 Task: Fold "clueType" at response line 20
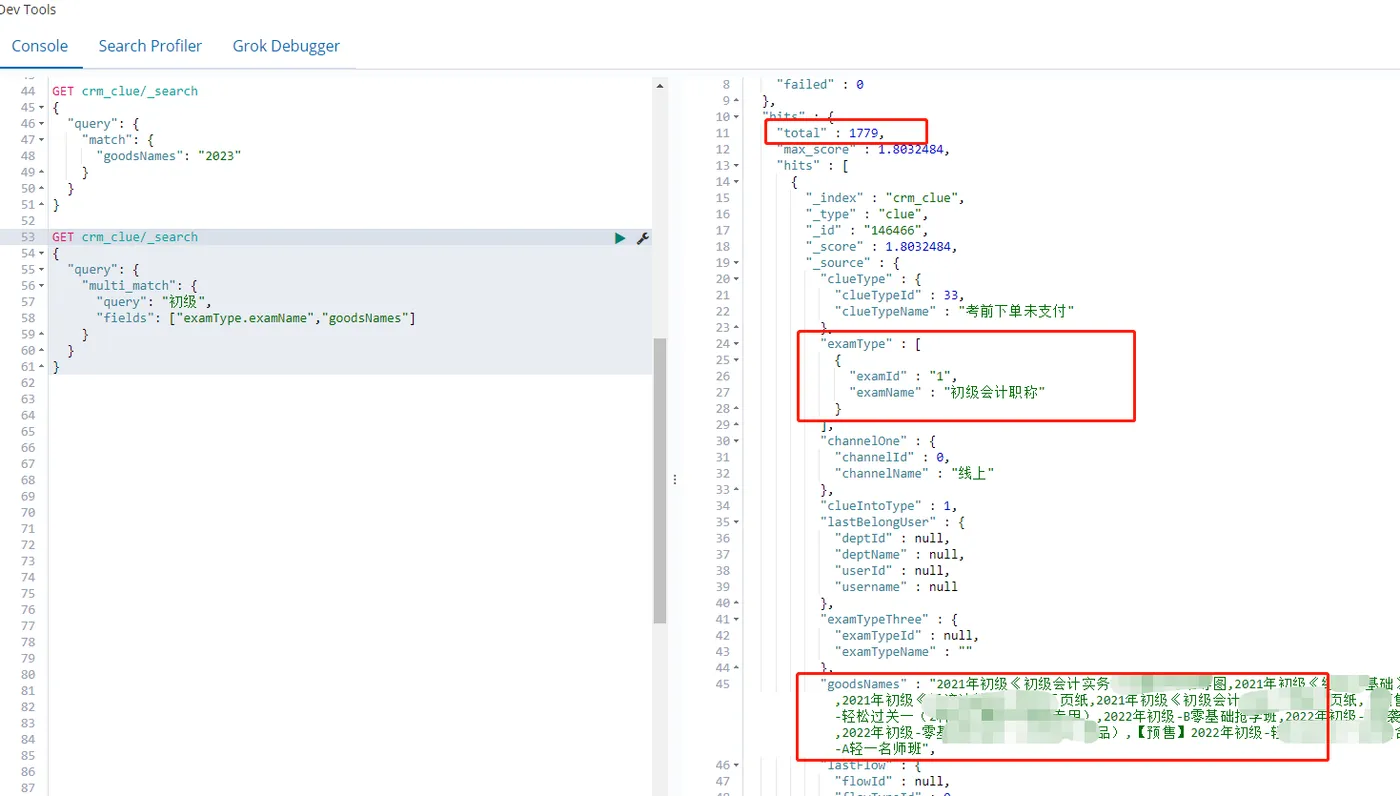[737, 279]
